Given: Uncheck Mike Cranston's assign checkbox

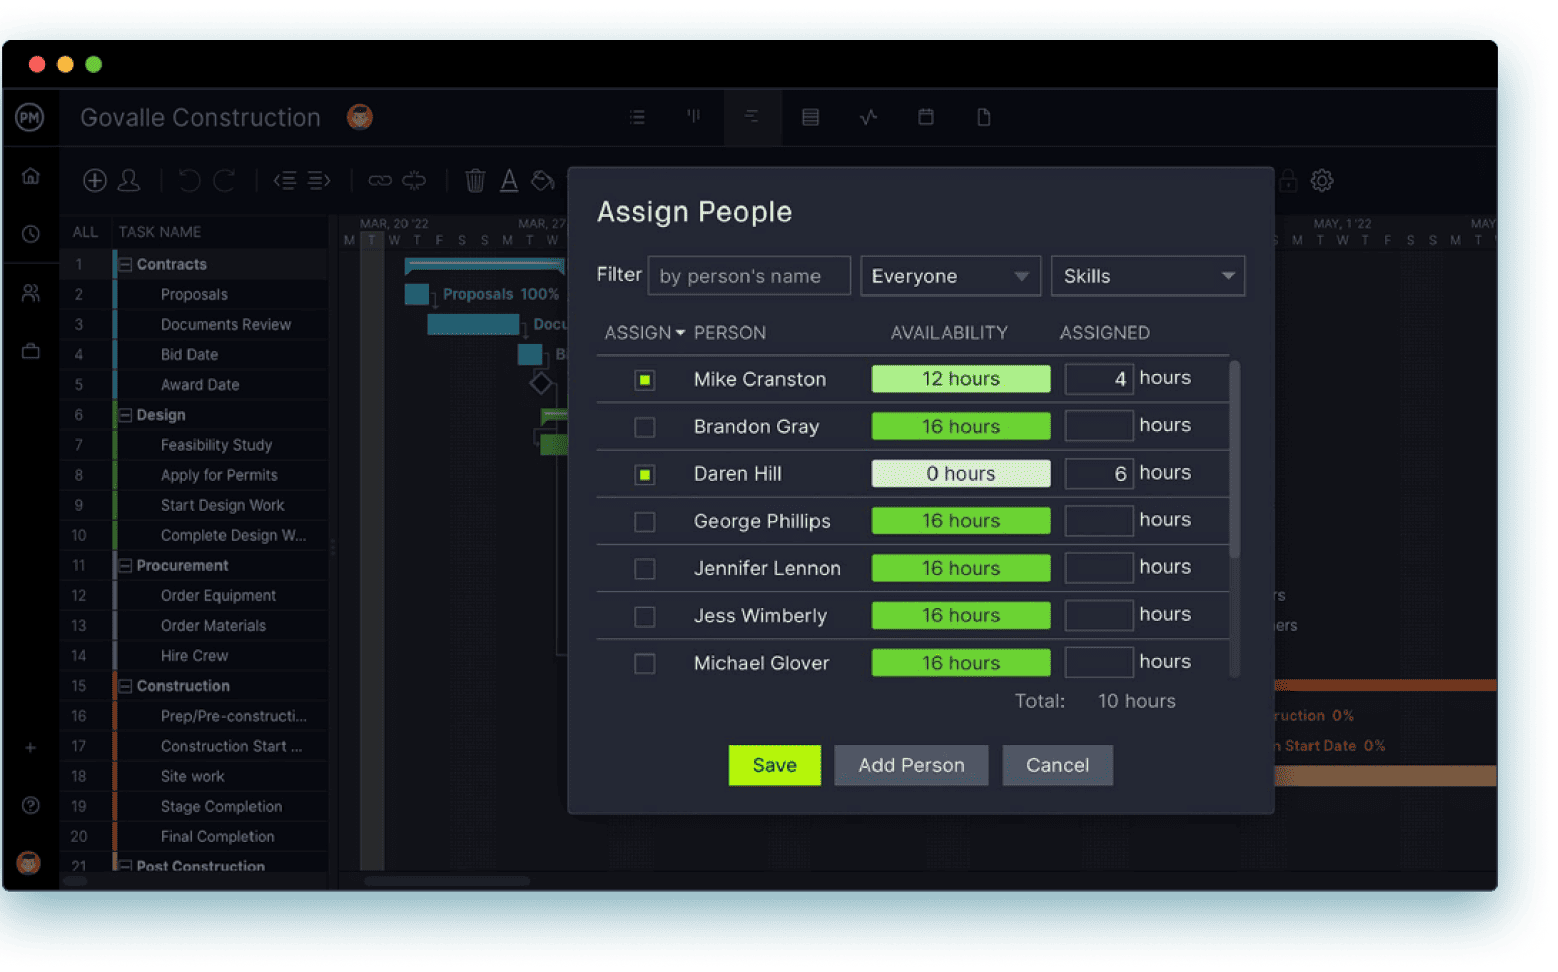Looking at the screenshot, I should point(645,380).
